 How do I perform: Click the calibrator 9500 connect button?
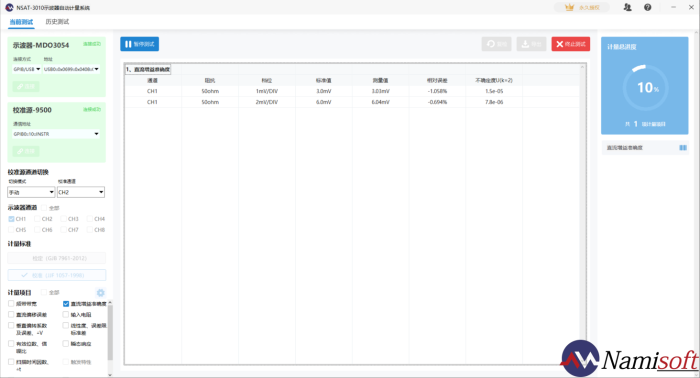pyautogui.click(x=26, y=151)
